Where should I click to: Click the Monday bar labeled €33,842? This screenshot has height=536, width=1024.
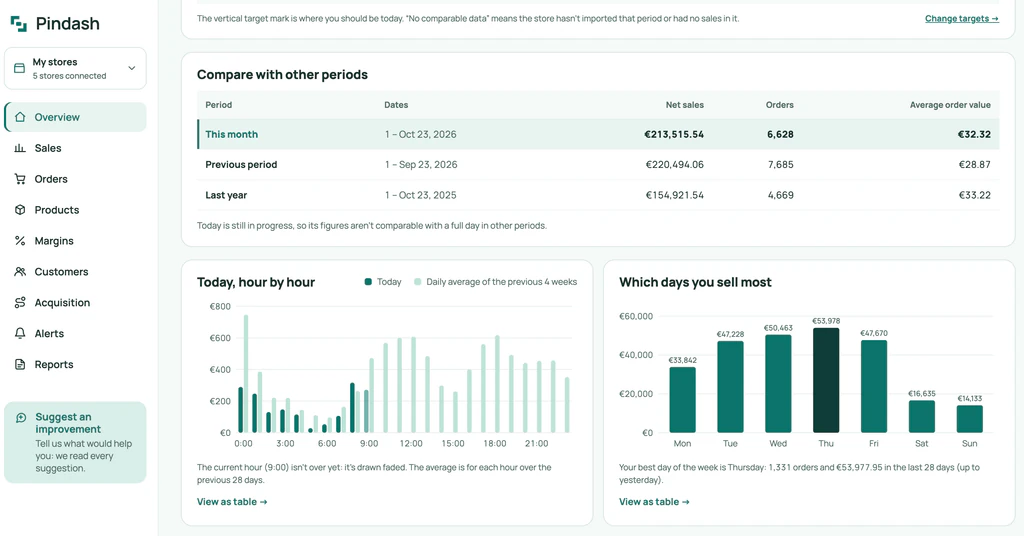[682, 400]
